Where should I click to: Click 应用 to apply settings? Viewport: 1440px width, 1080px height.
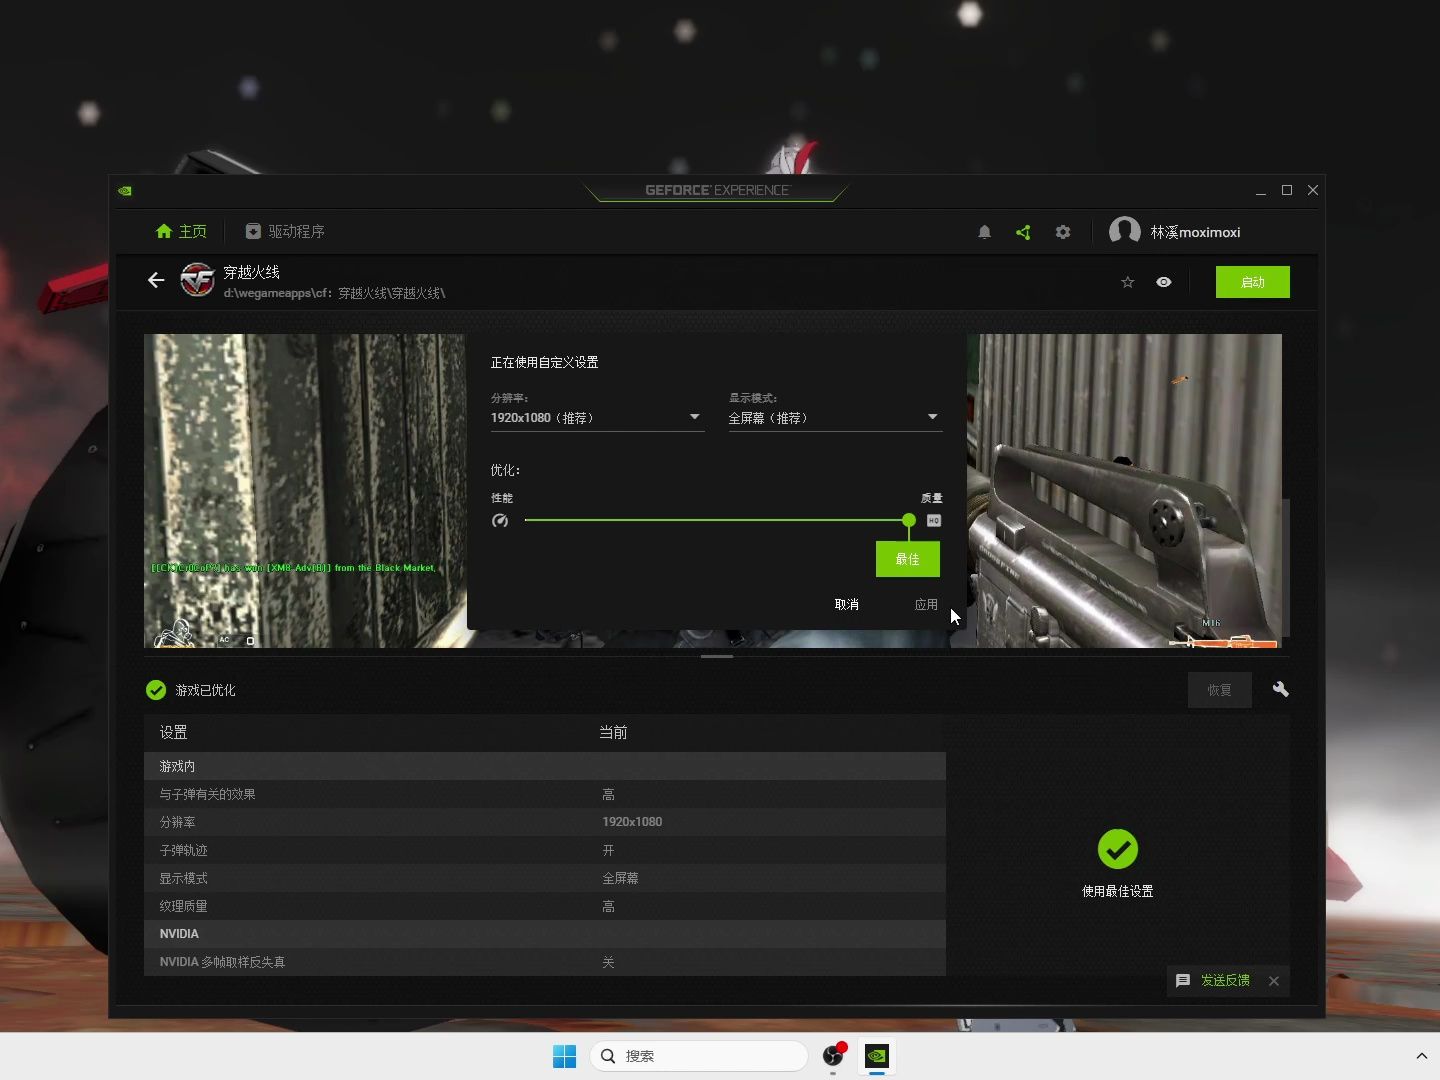click(926, 604)
